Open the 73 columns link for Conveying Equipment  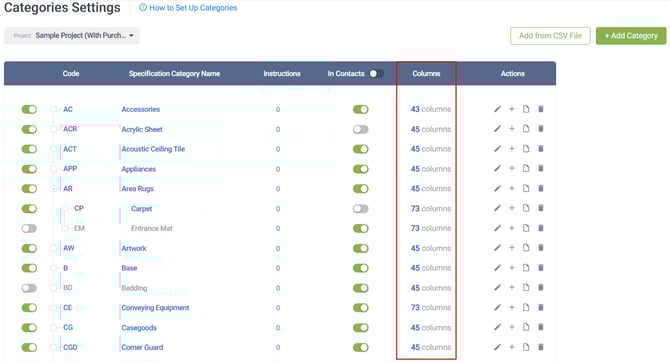(431, 308)
